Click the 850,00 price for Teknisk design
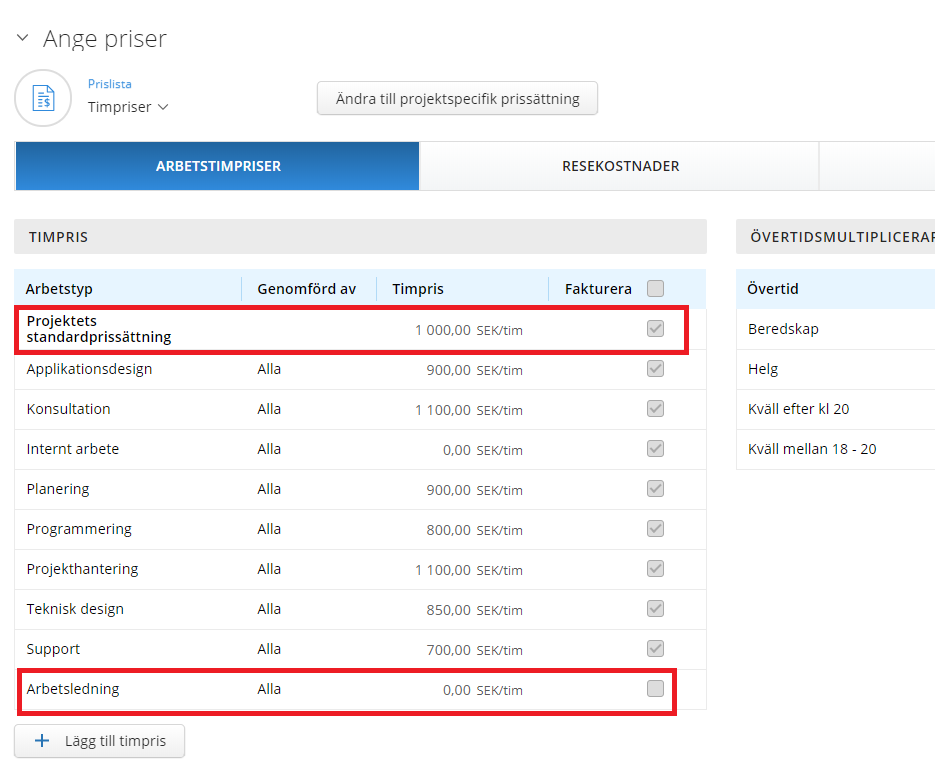The height and width of the screenshot is (759, 935). [448, 609]
